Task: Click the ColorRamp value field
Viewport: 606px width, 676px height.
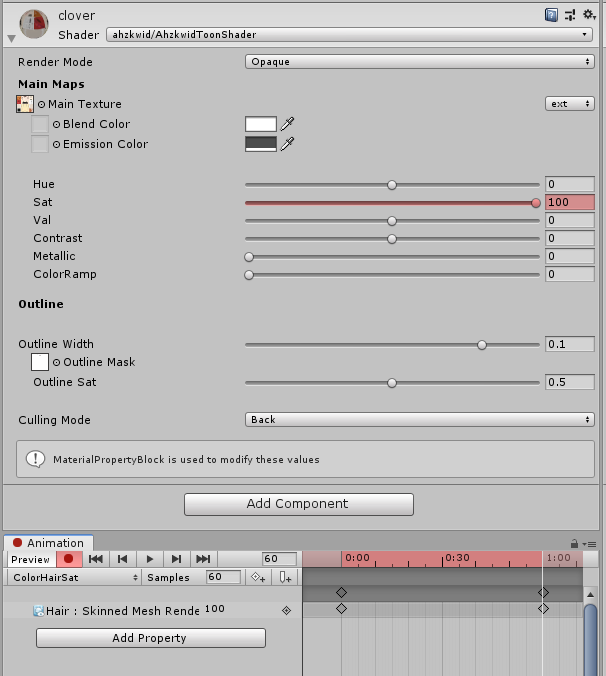Action: (x=570, y=274)
